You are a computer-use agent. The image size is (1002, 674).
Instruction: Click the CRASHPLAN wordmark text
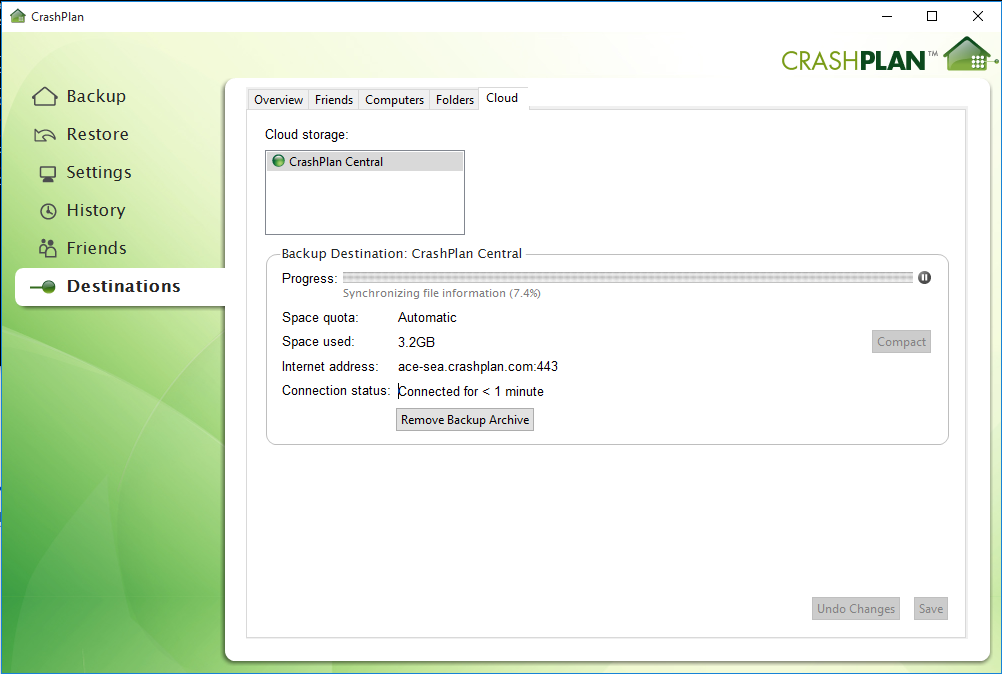coord(854,61)
